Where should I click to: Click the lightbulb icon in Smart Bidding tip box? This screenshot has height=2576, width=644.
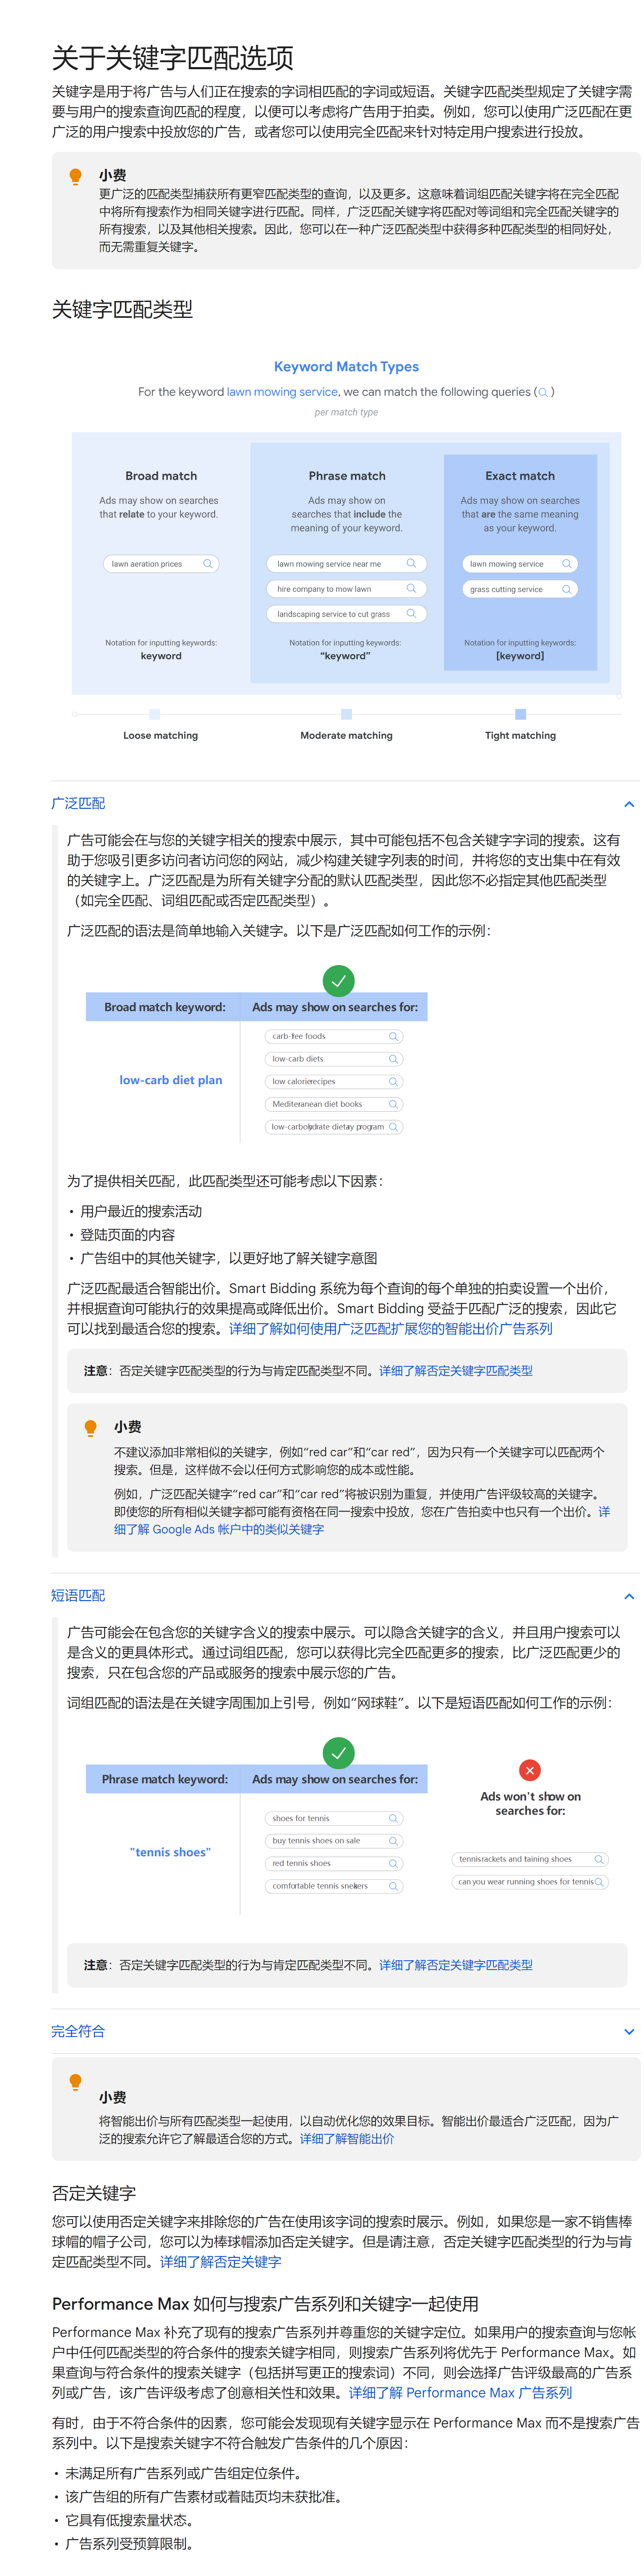pyautogui.click(x=75, y=2082)
